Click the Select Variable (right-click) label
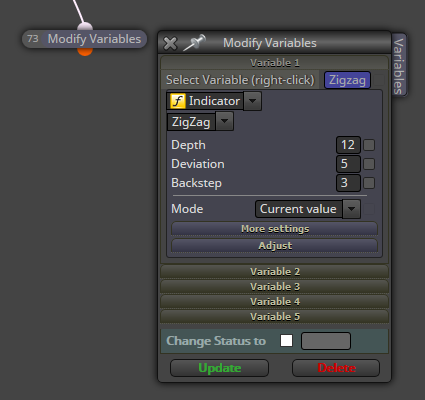This screenshot has width=425, height=400. (240, 80)
